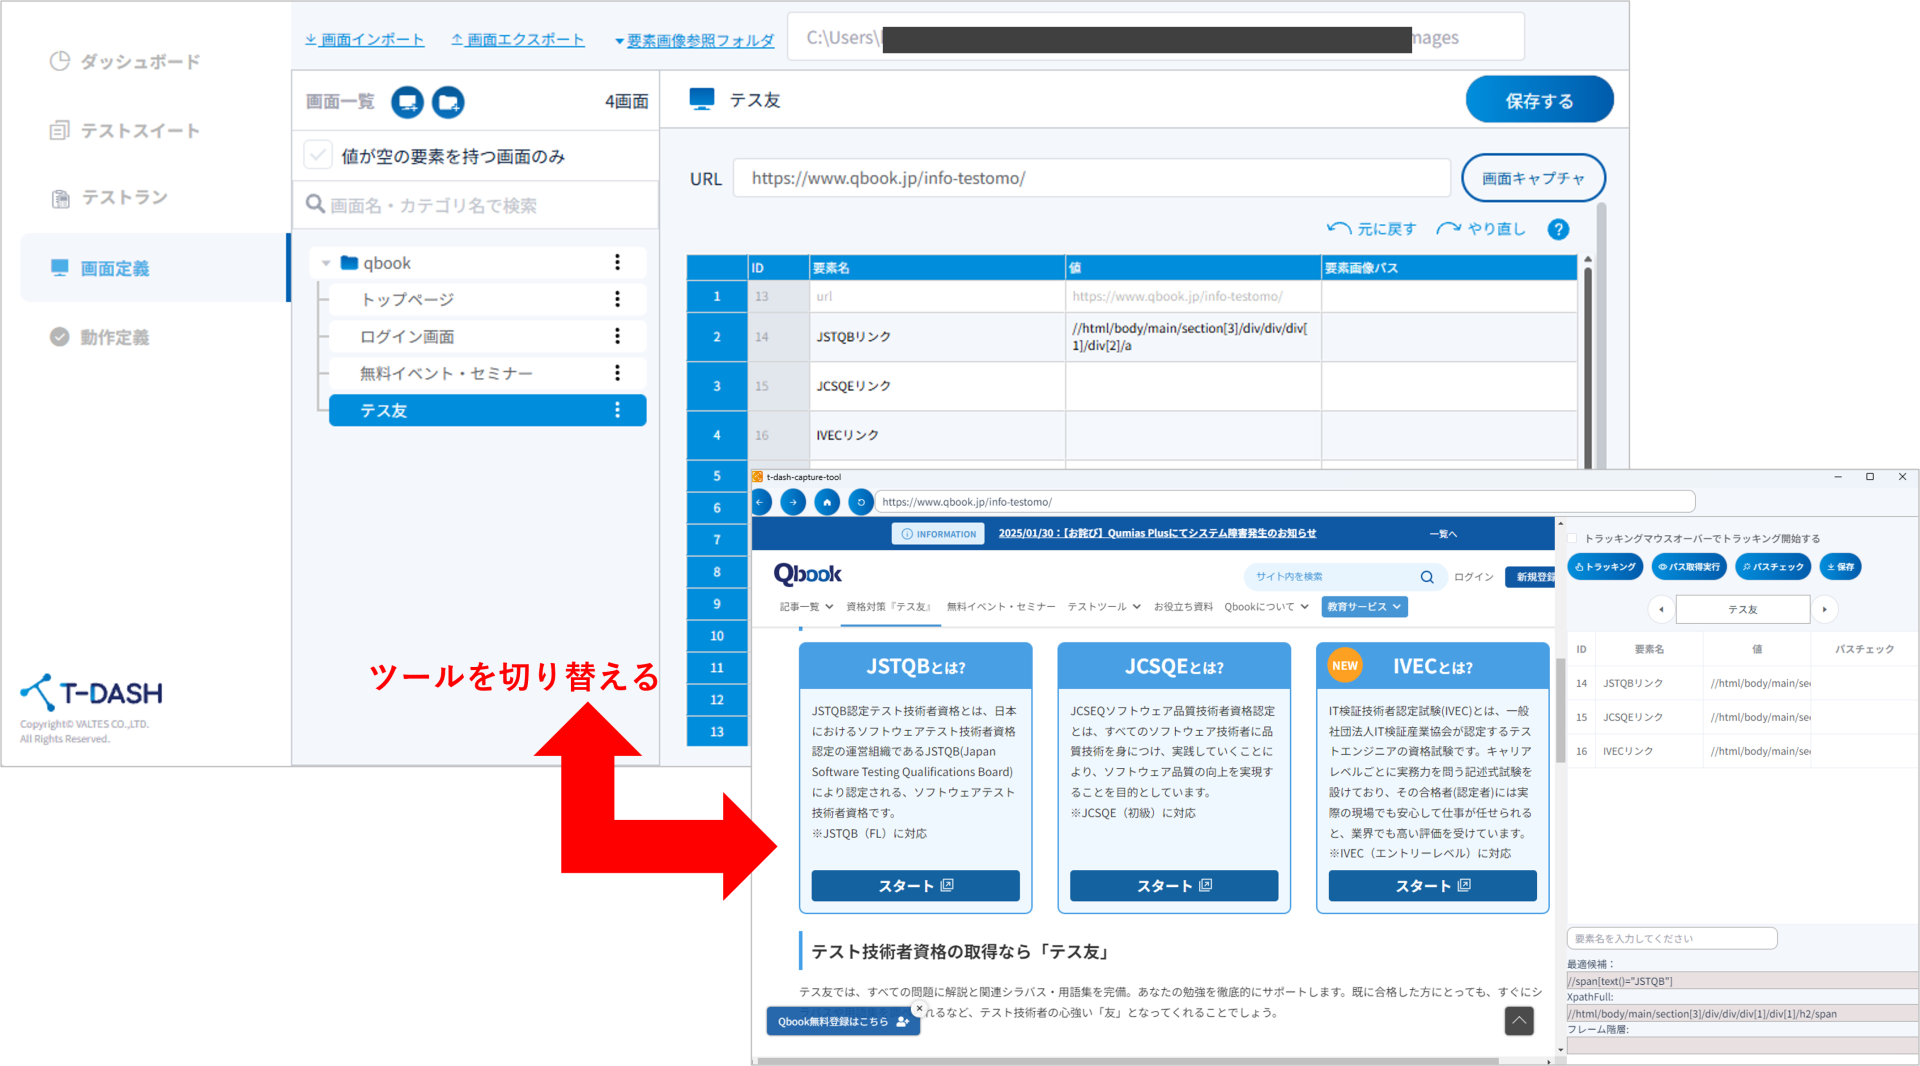Click the 保存する button
The image size is (1920, 1066).
pyautogui.click(x=1538, y=101)
